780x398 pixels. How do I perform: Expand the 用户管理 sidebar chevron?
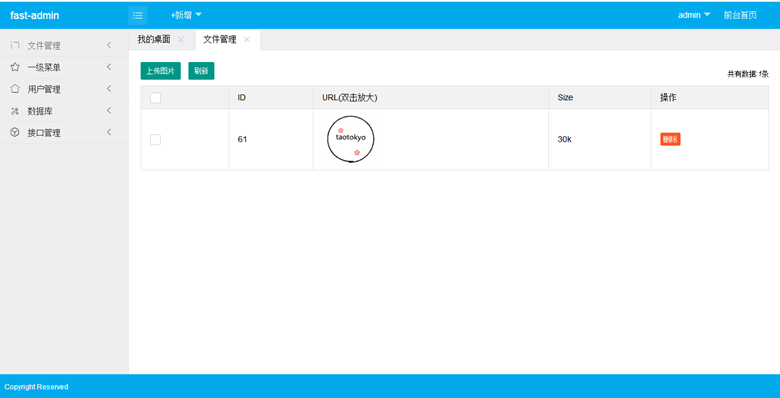109,89
